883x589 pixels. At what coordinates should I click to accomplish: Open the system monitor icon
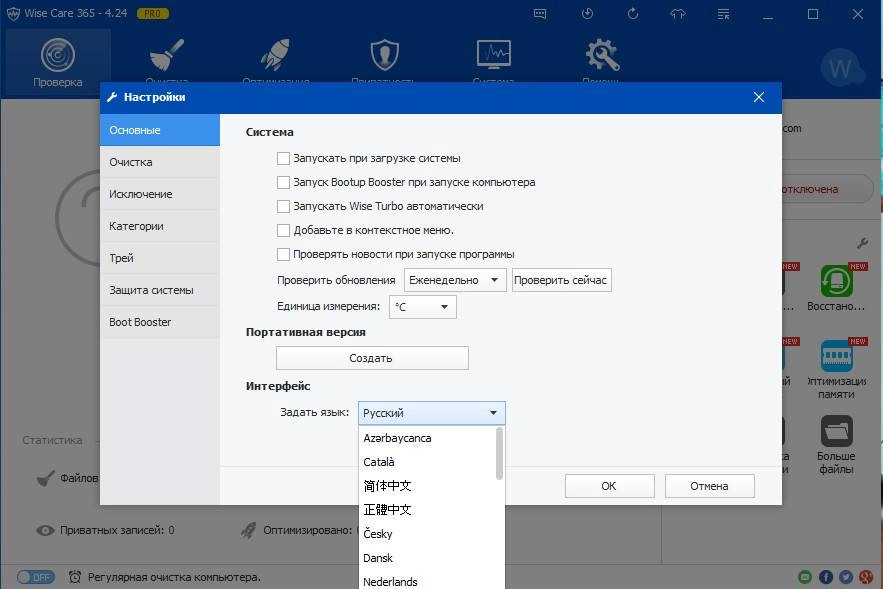coord(494,54)
